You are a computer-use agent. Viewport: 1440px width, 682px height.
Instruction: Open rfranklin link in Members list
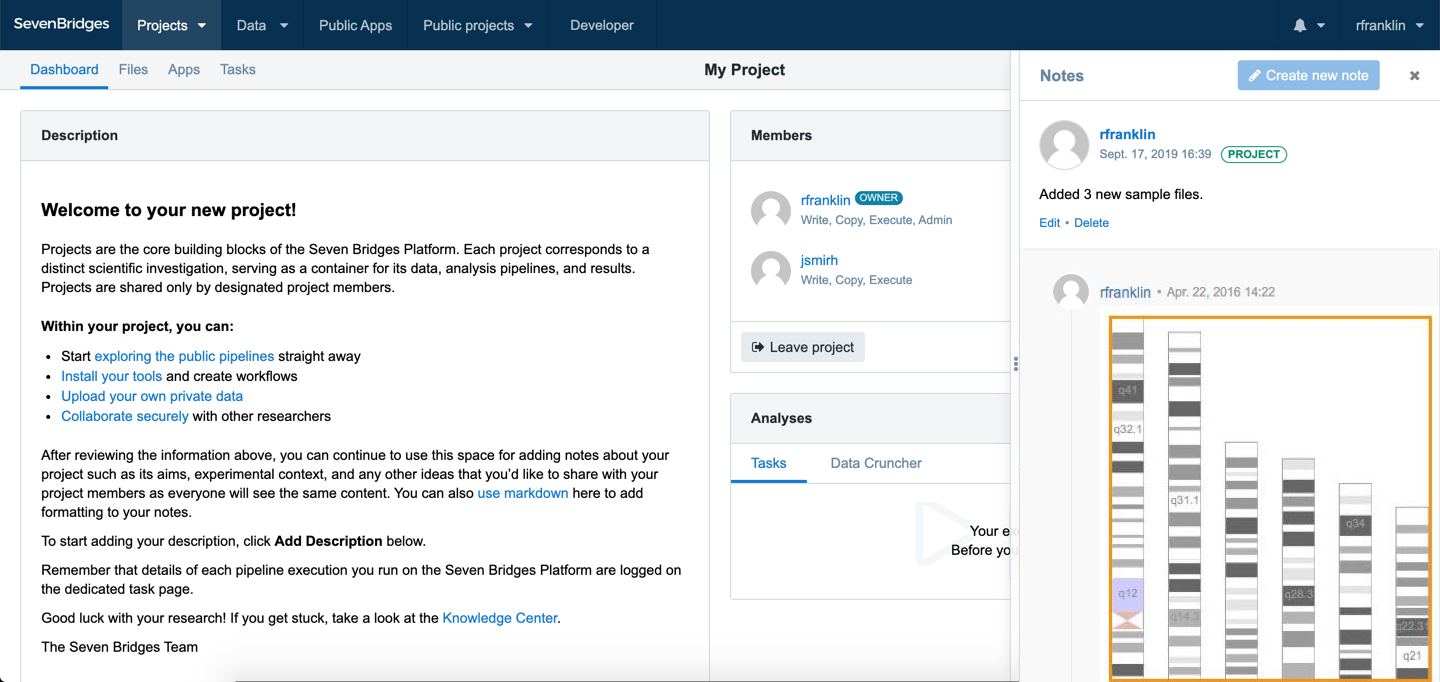click(825, 200)
